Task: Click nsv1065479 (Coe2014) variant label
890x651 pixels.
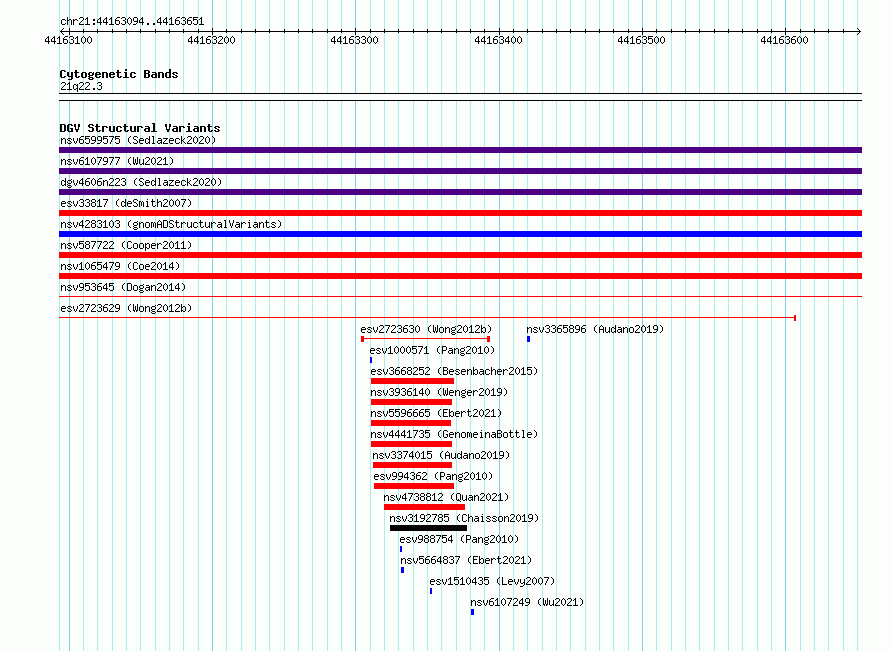Action: [x=120, y=266]
